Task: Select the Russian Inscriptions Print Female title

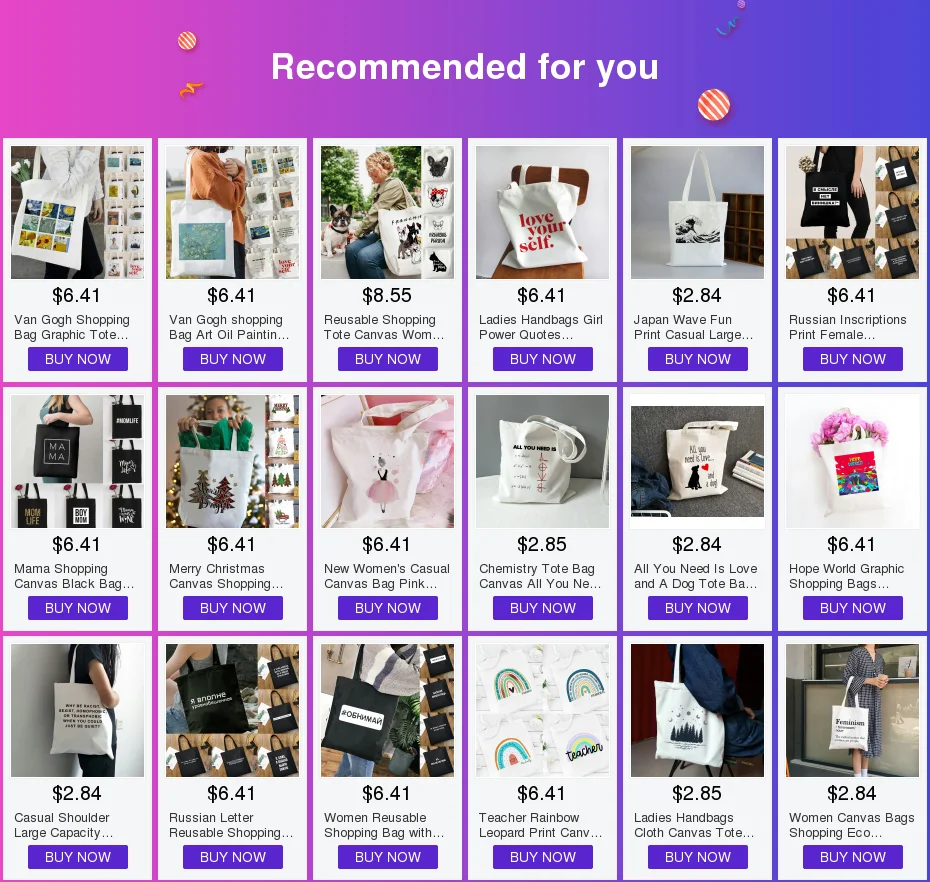Action: [x=847, y=327]
